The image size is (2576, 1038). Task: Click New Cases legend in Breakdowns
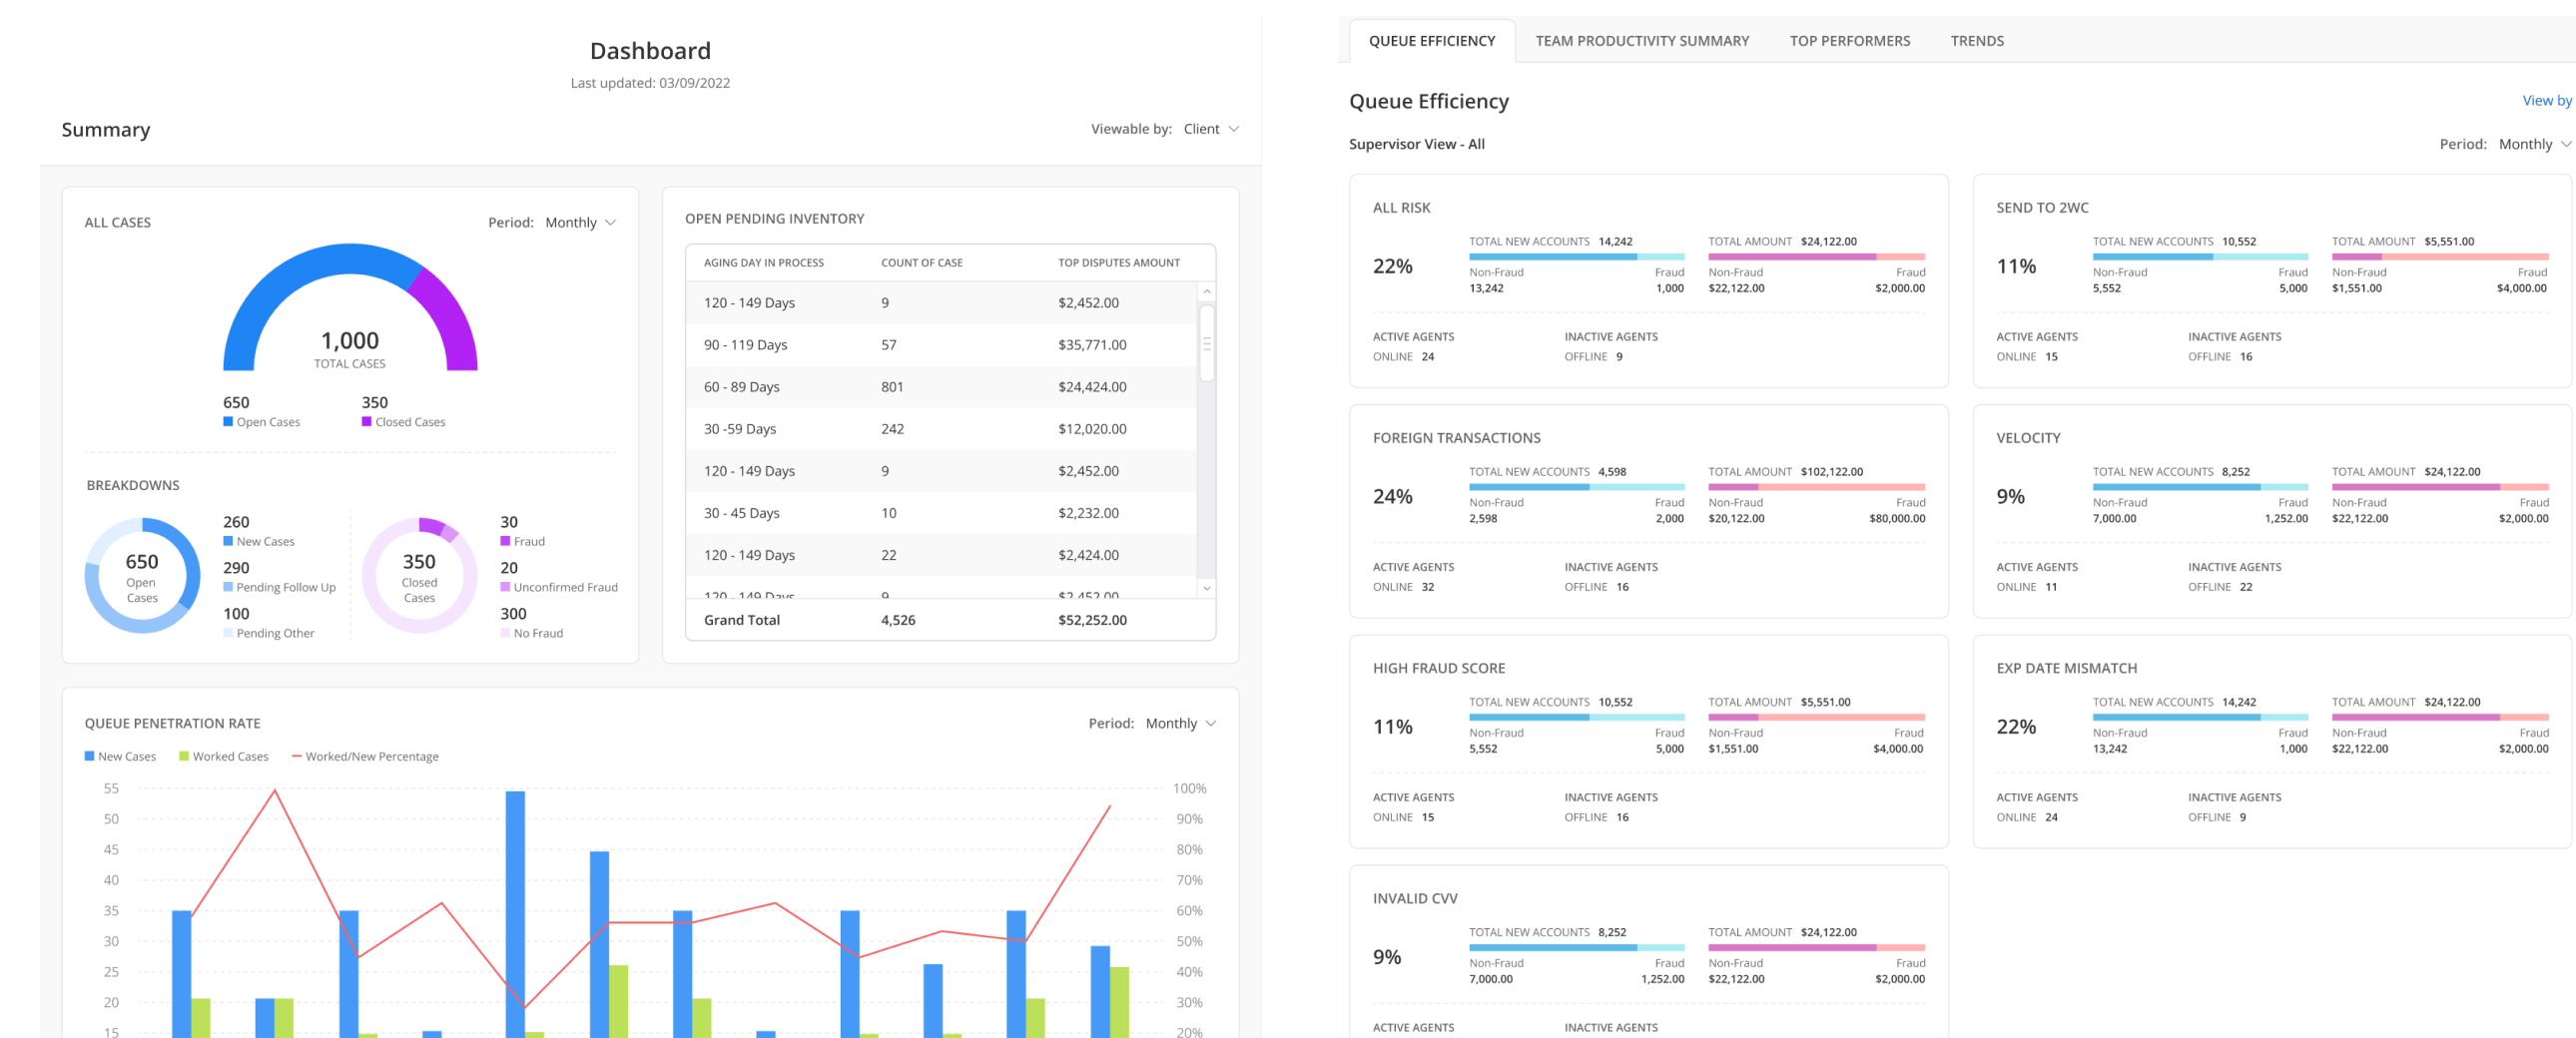tap(259, 541)
